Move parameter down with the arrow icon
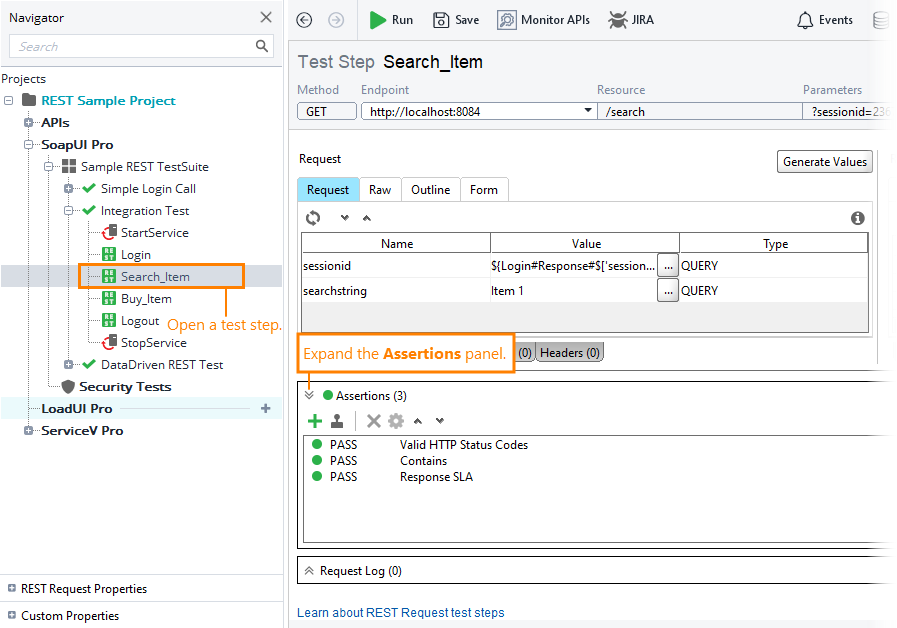 344,218
